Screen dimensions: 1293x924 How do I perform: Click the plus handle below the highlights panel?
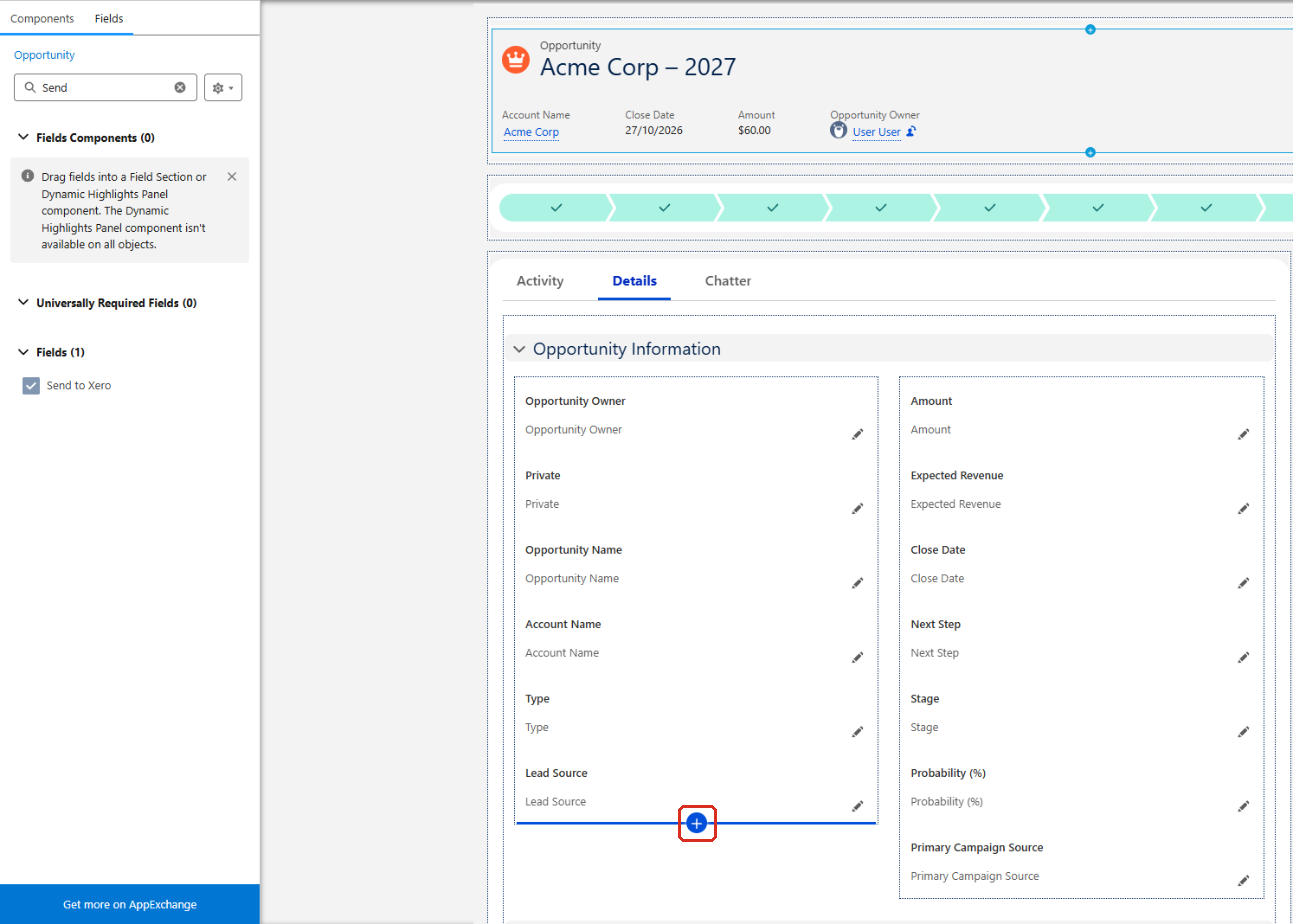(x=1090, y=152)
